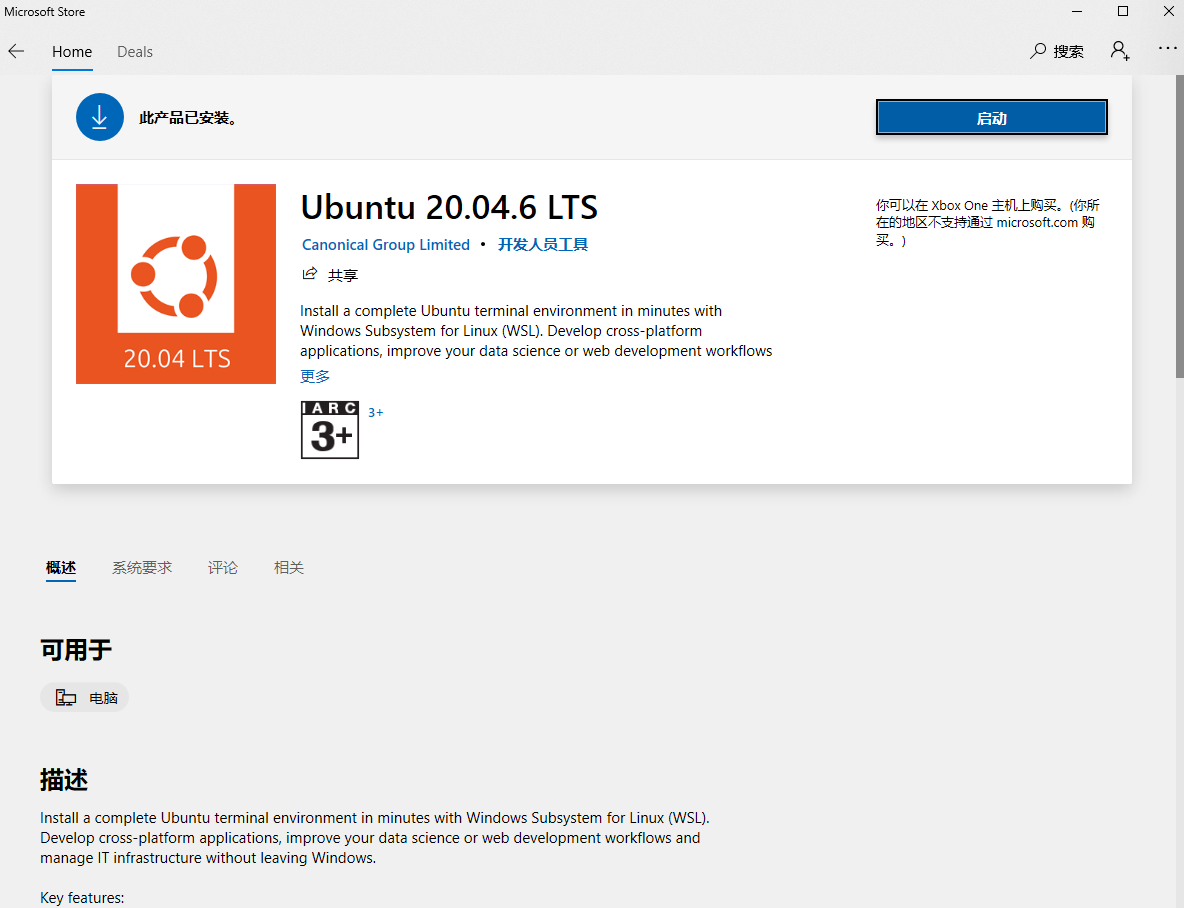
Task: Click the 描述 heading
Action: click(63, 780)
